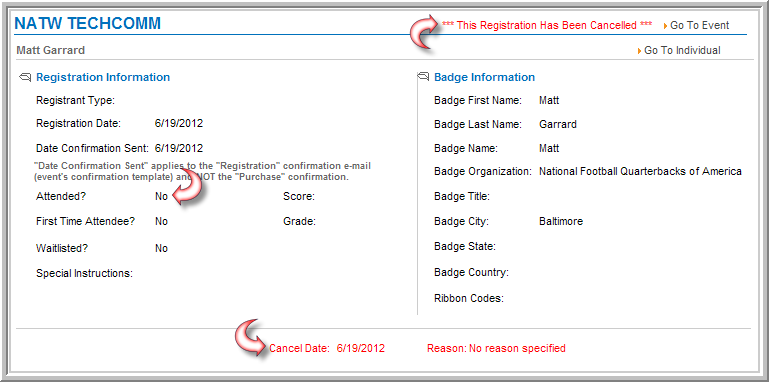
Task: Click the Badge Country label
Action: [471, 272]
